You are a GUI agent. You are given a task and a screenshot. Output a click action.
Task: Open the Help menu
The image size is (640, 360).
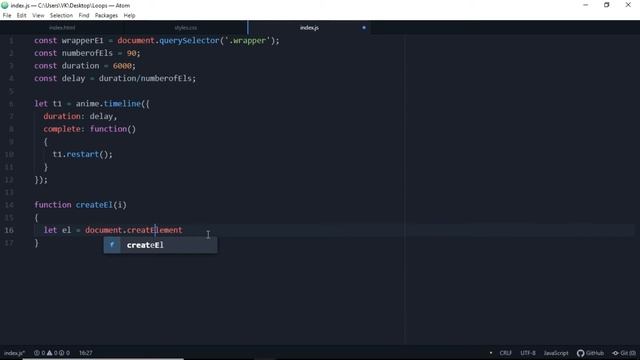click(x=129, y=16)
